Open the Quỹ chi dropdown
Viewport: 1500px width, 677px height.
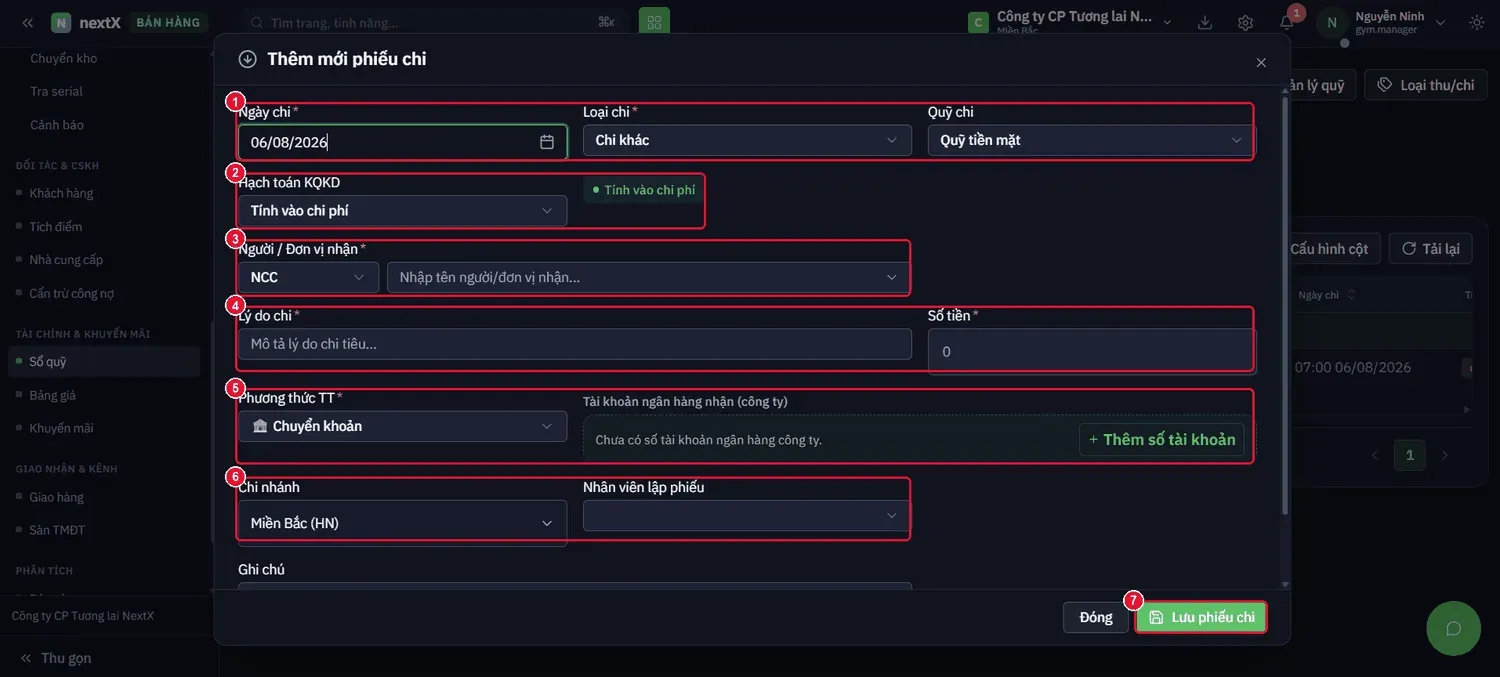coord(1090,140)
